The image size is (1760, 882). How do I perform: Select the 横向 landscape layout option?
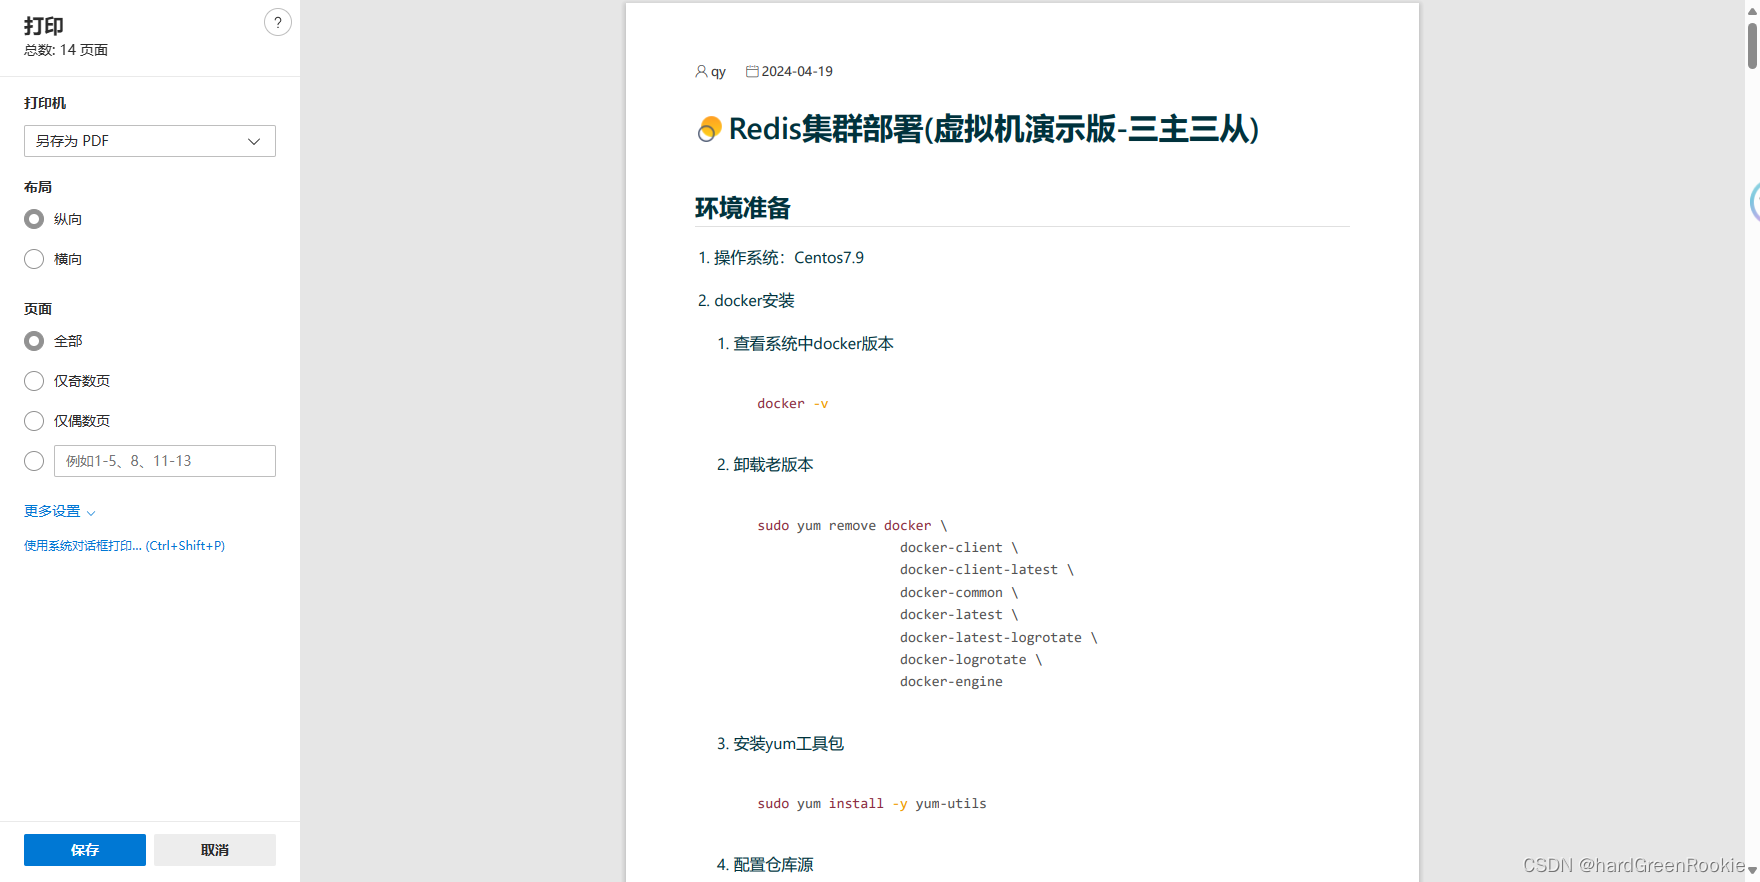pyautogui.click(x=34, y=259)
